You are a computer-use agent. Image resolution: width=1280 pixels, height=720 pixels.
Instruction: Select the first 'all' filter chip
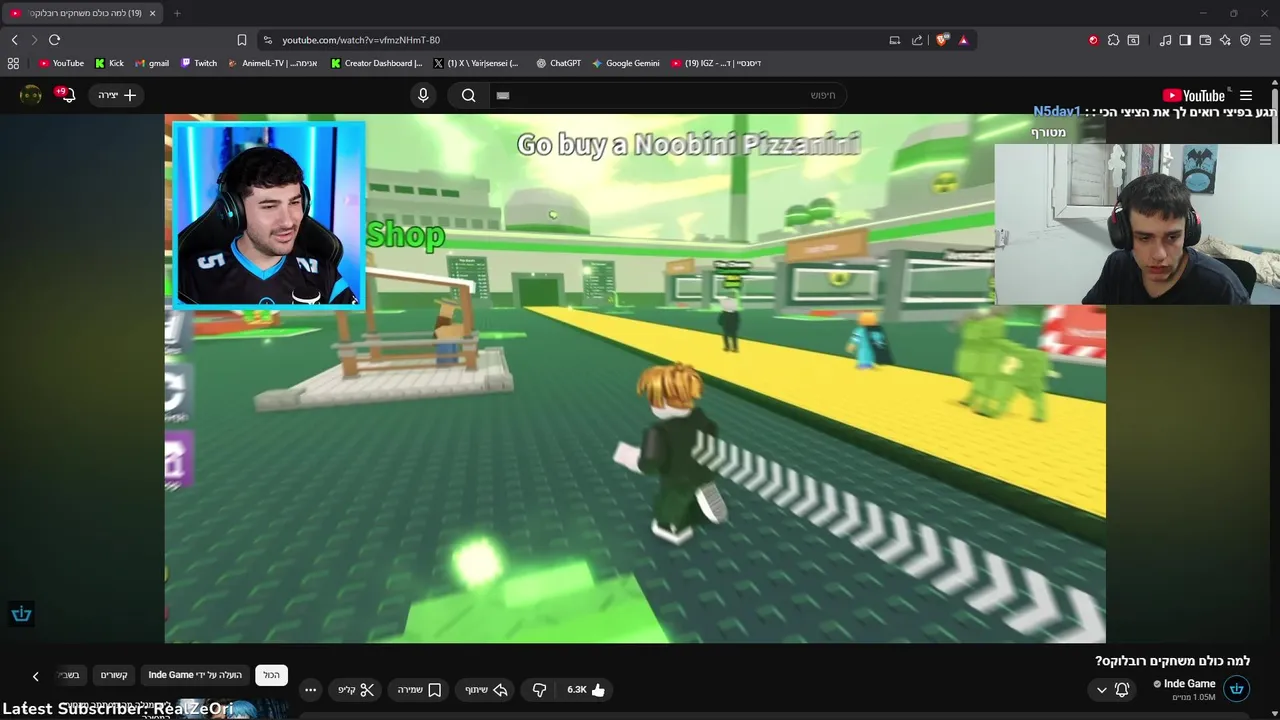pos(272,675)
